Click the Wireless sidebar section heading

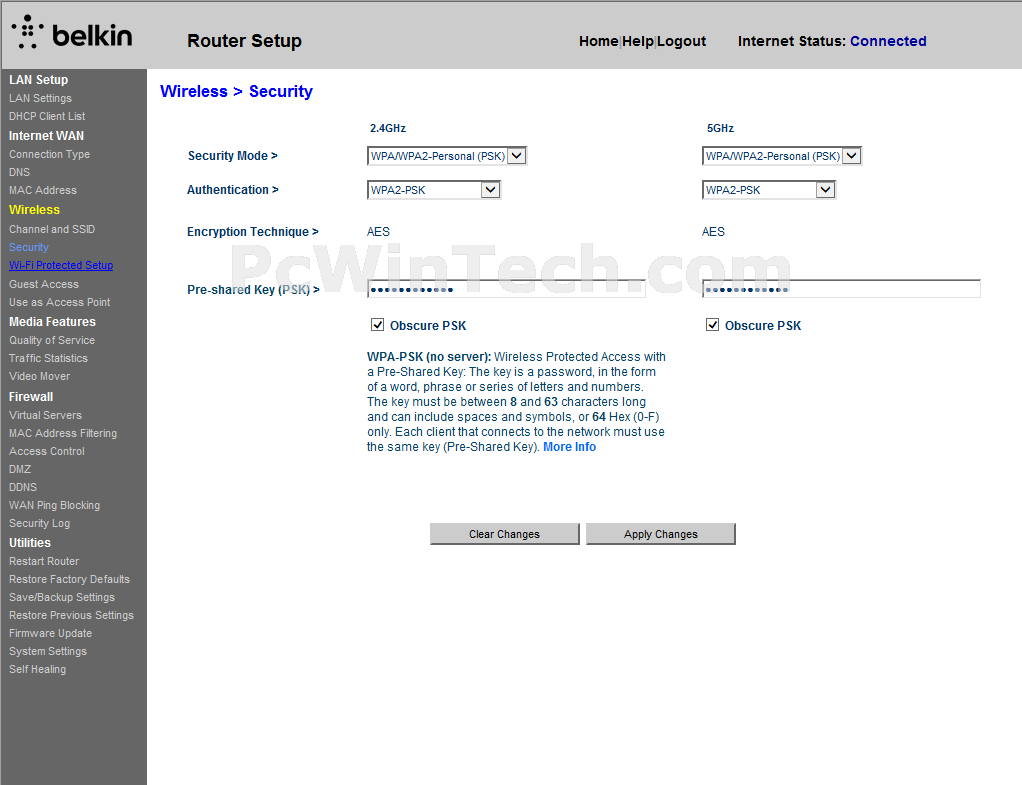click(x=35, y=210)
